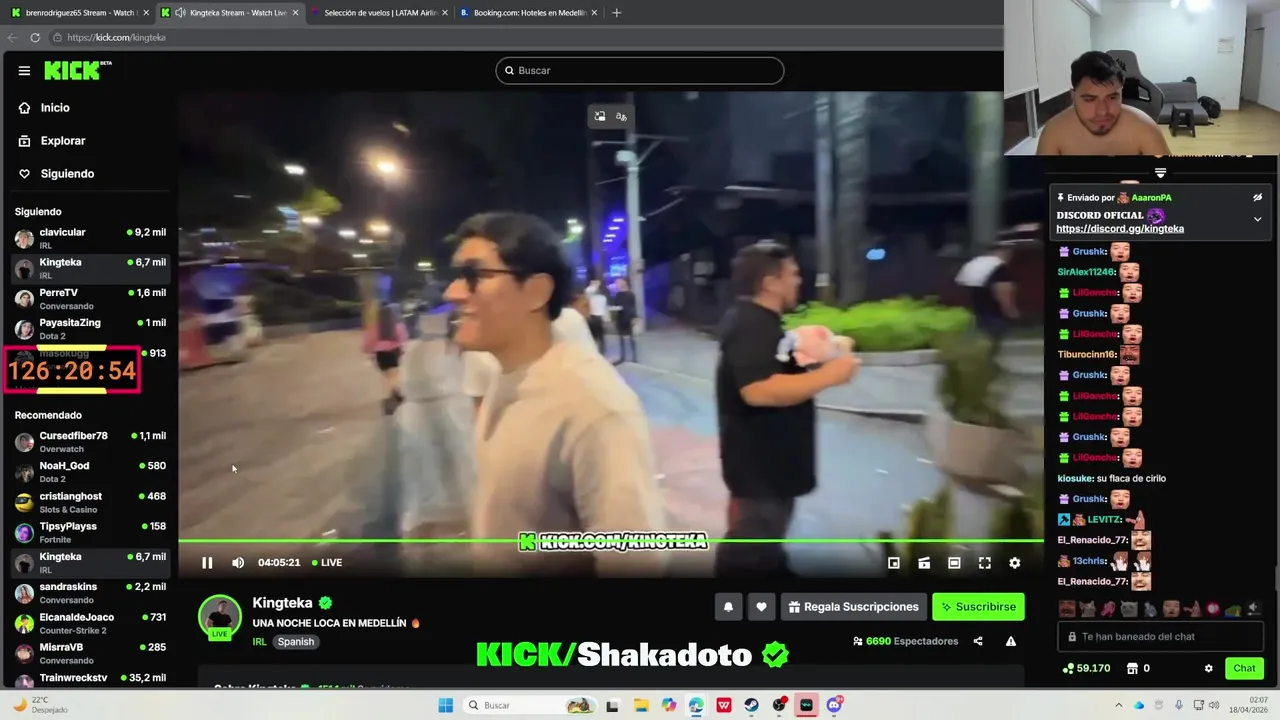Toggle notifications bell for Kingteka

click(728, 607)
